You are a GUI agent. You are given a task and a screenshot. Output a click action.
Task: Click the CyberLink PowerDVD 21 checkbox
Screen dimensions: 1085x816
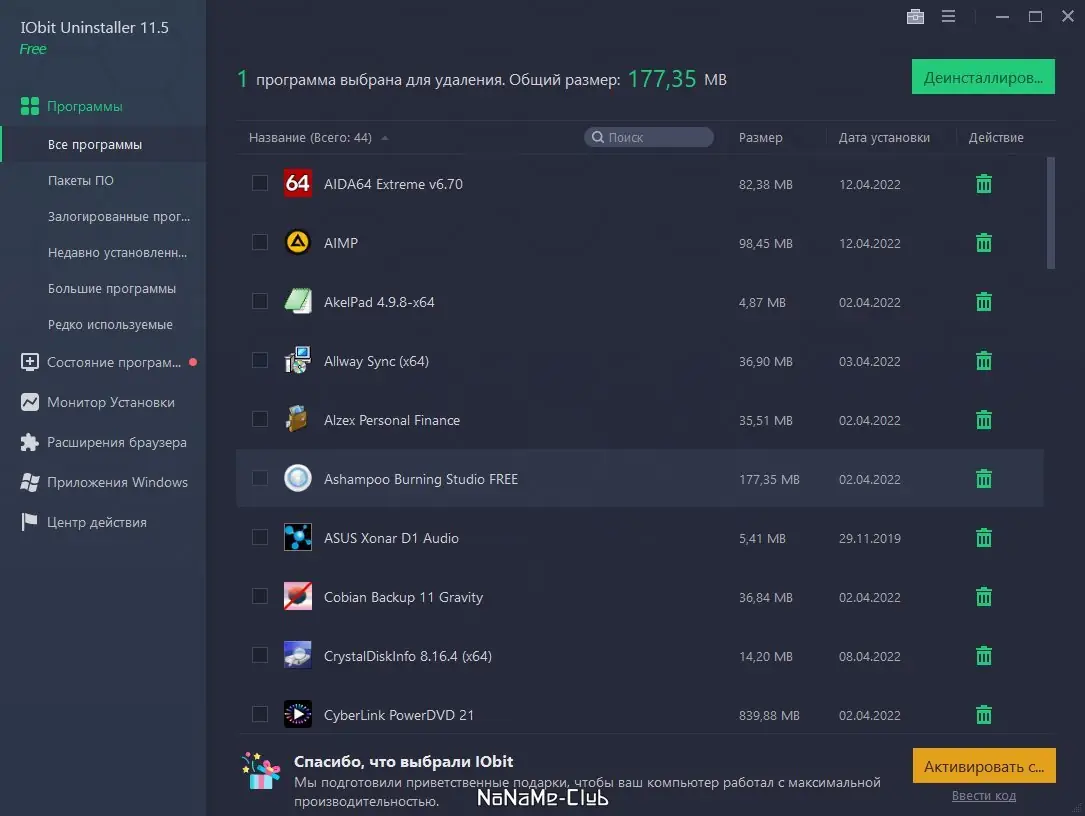[x=259, y=714]
